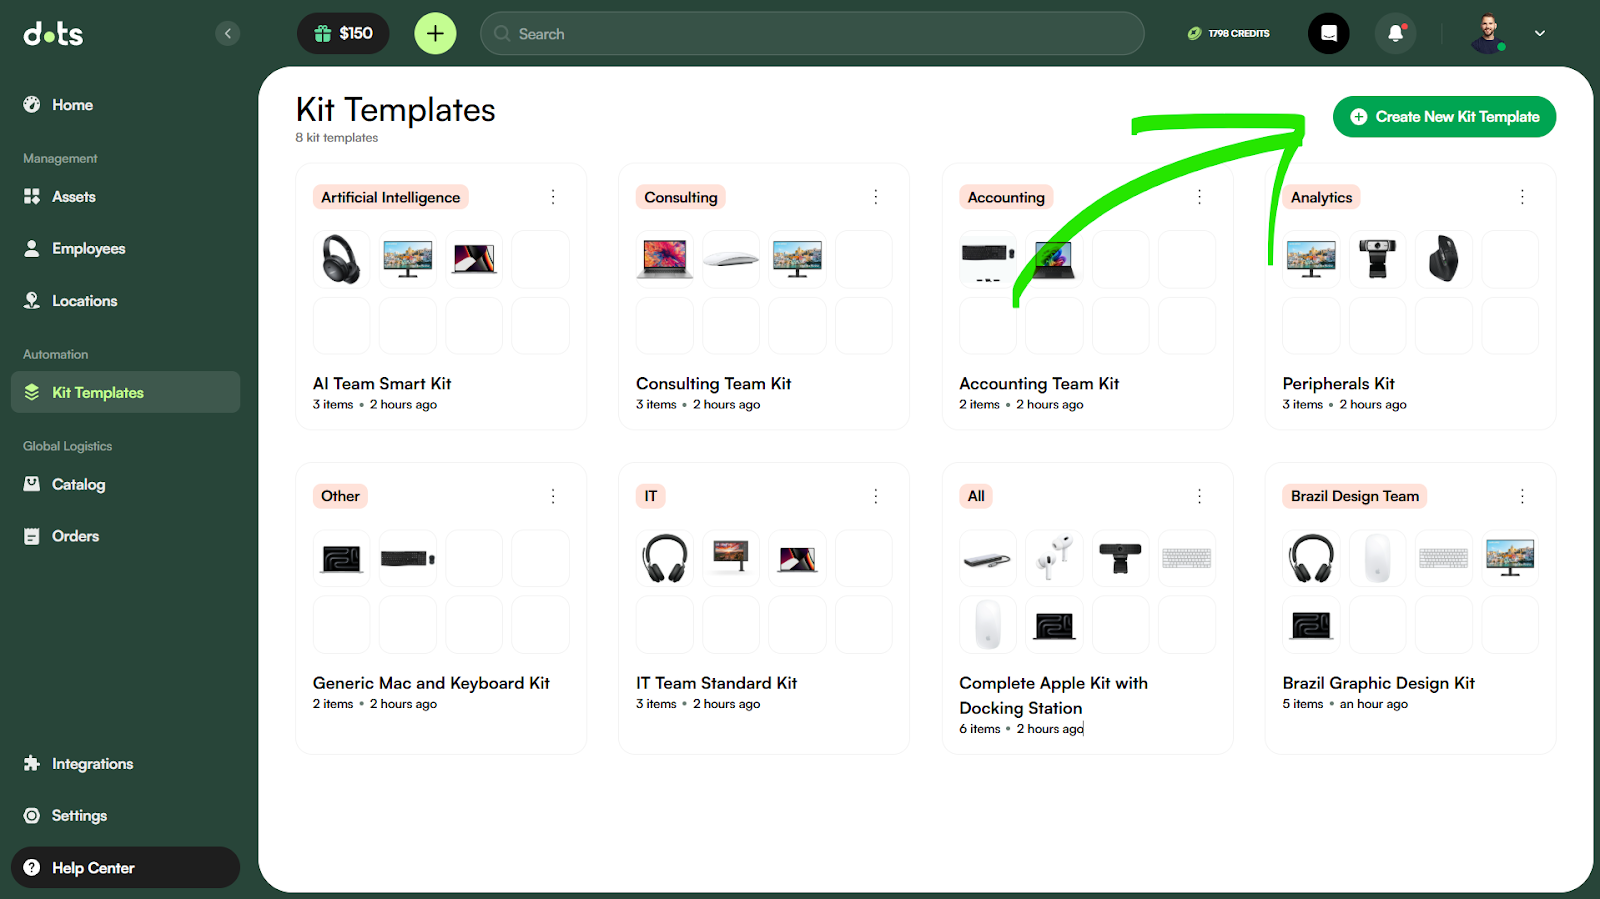Select headset thumbnail in IT Team Standard Kit

(x=665, y=558)
